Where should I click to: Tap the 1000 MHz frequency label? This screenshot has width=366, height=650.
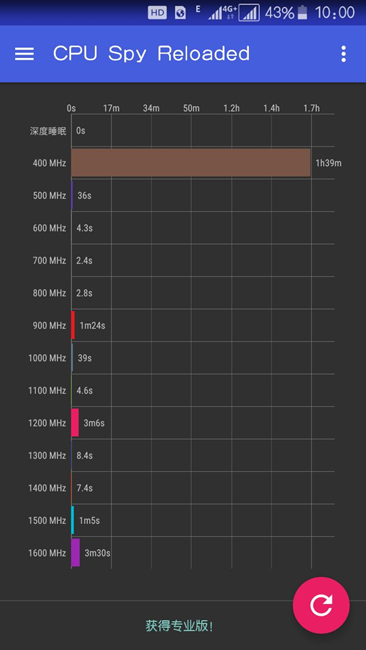47,358
